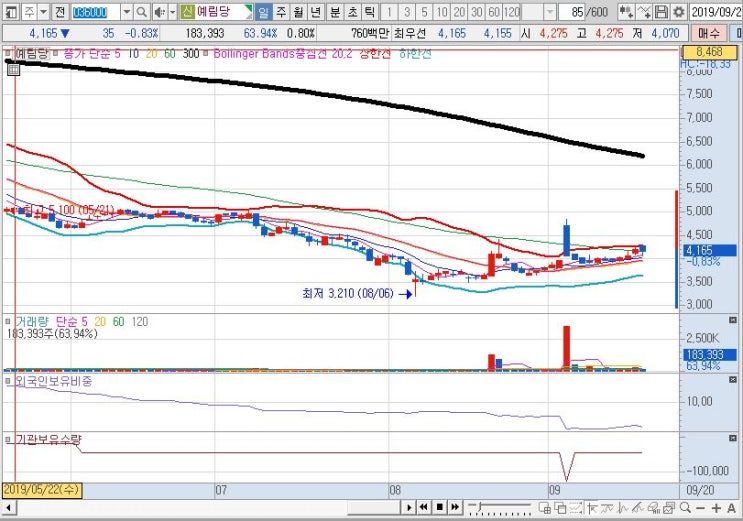Click the A text annotation icon
Viewport: 743px width, 521px height.
pyautogui.click(x=731, y=508)
